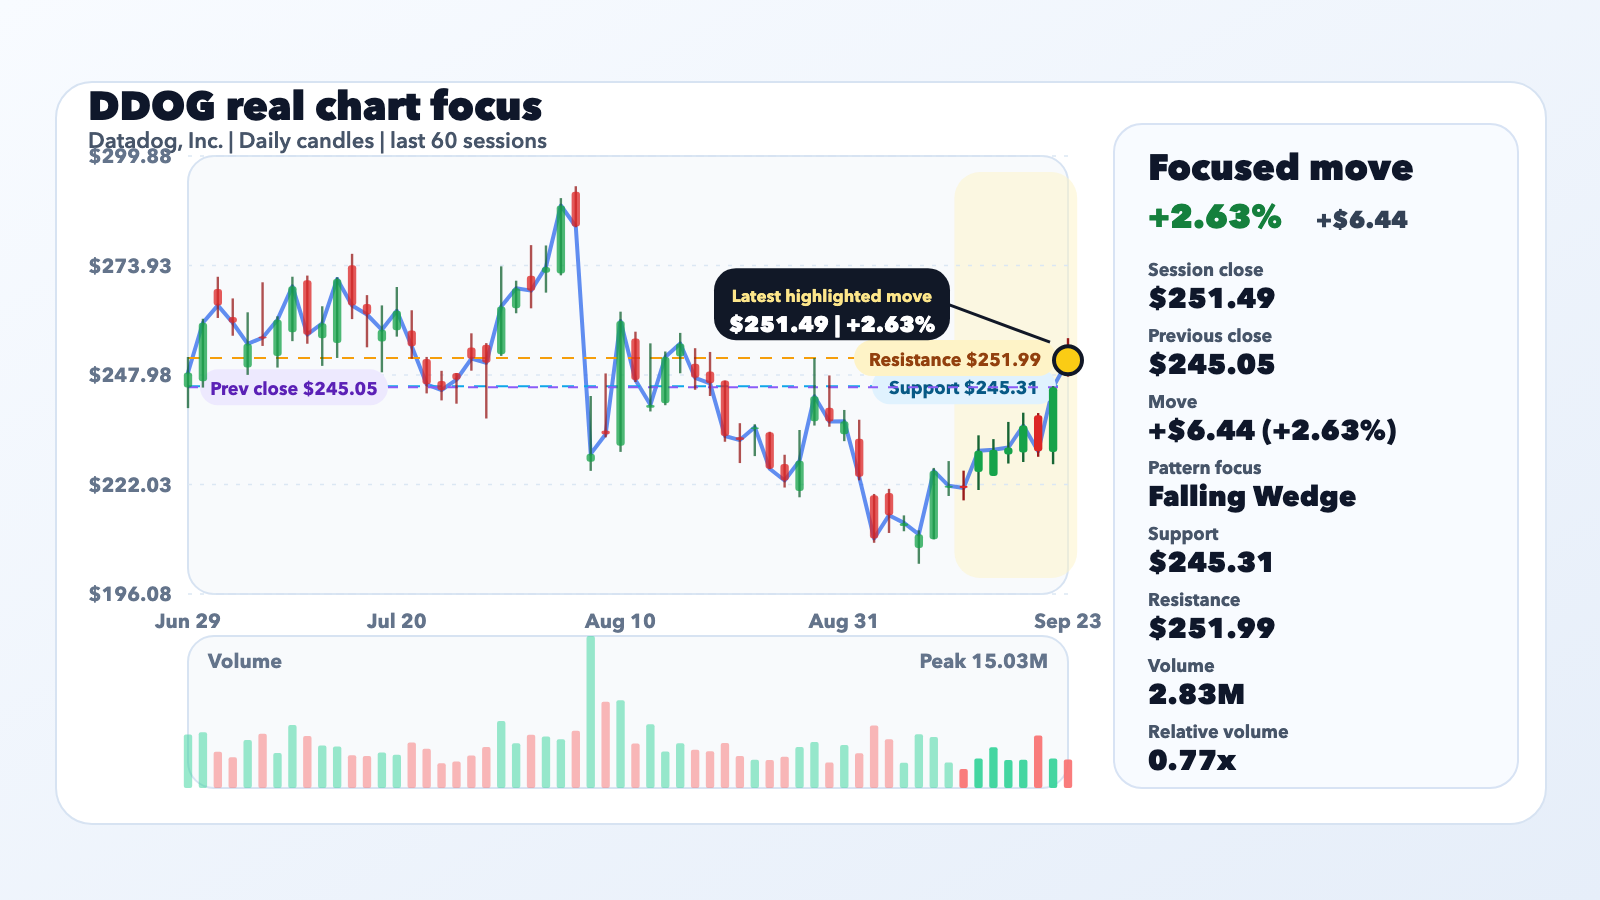Click the yellow latest-move marker dot

tap(1068, 360)
